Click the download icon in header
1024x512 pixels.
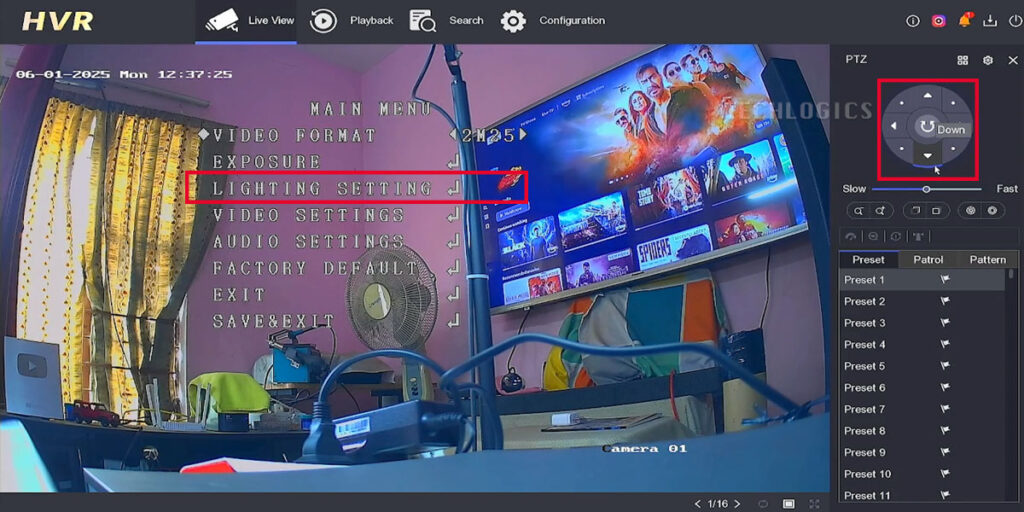pos(990,20)
